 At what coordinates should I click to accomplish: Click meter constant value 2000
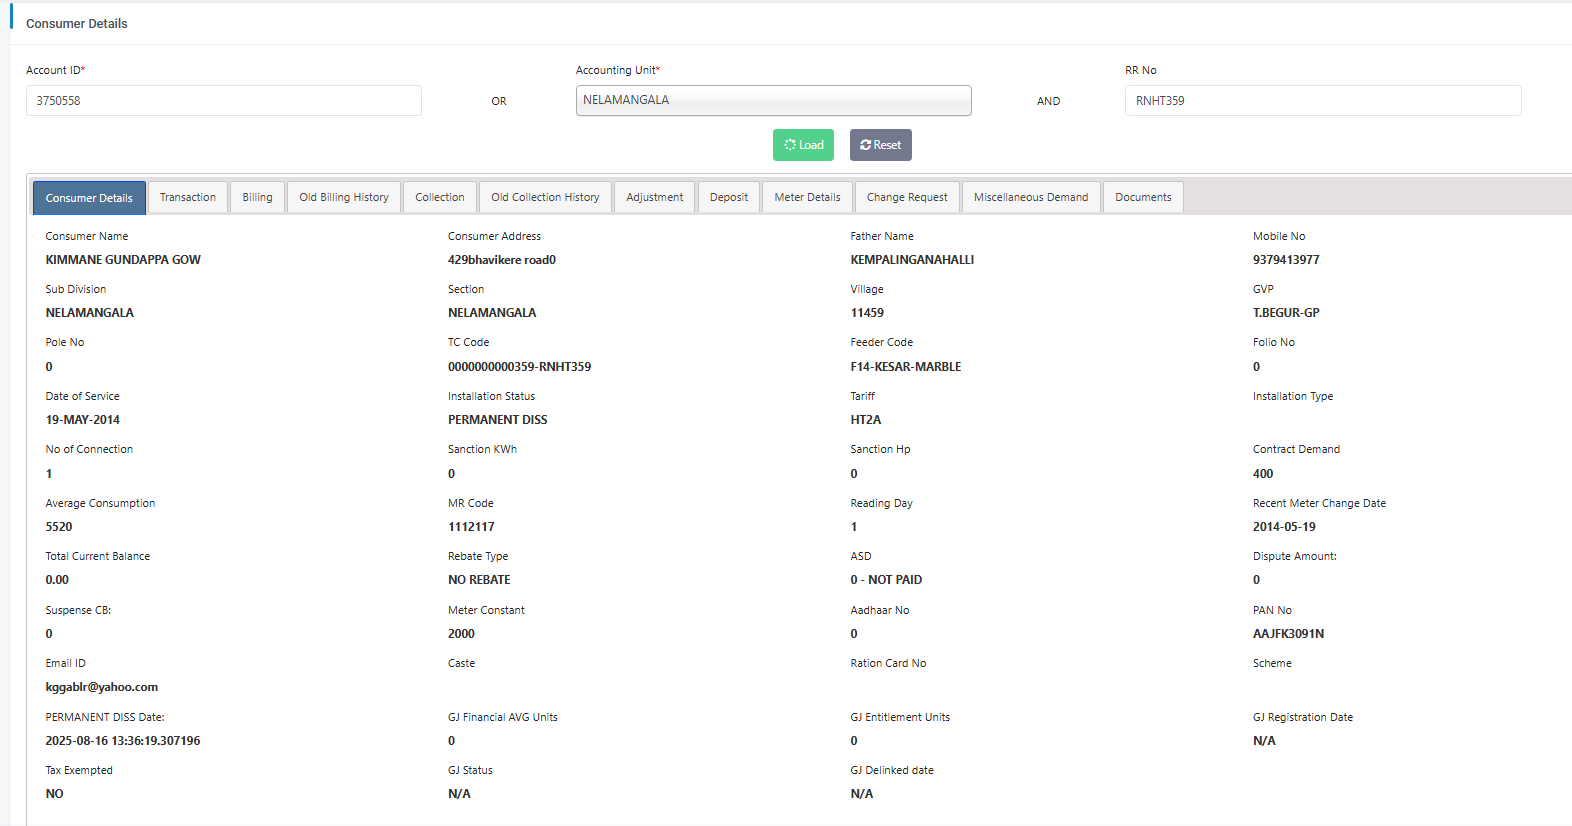click(461, 634)
